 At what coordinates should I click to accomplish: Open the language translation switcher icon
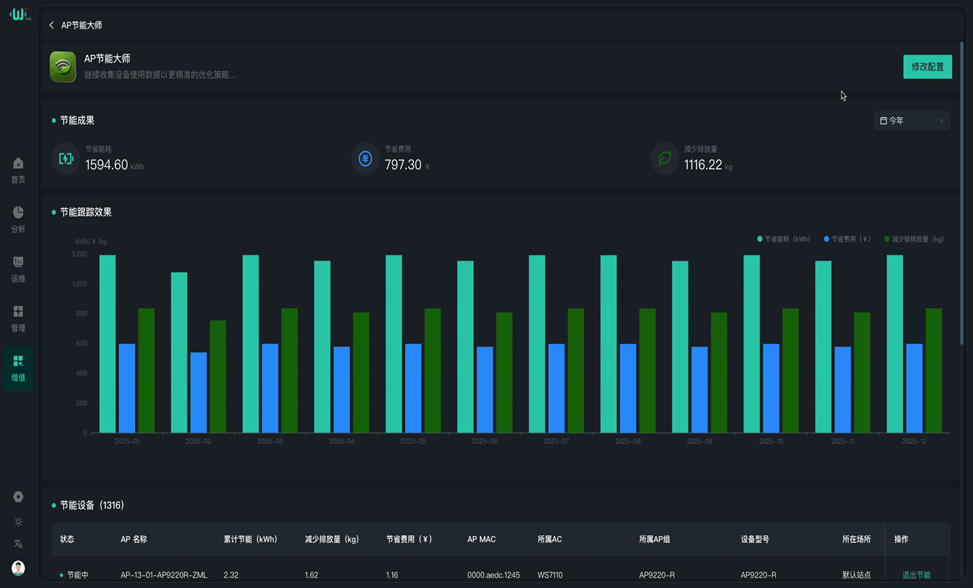coord(18,544)
